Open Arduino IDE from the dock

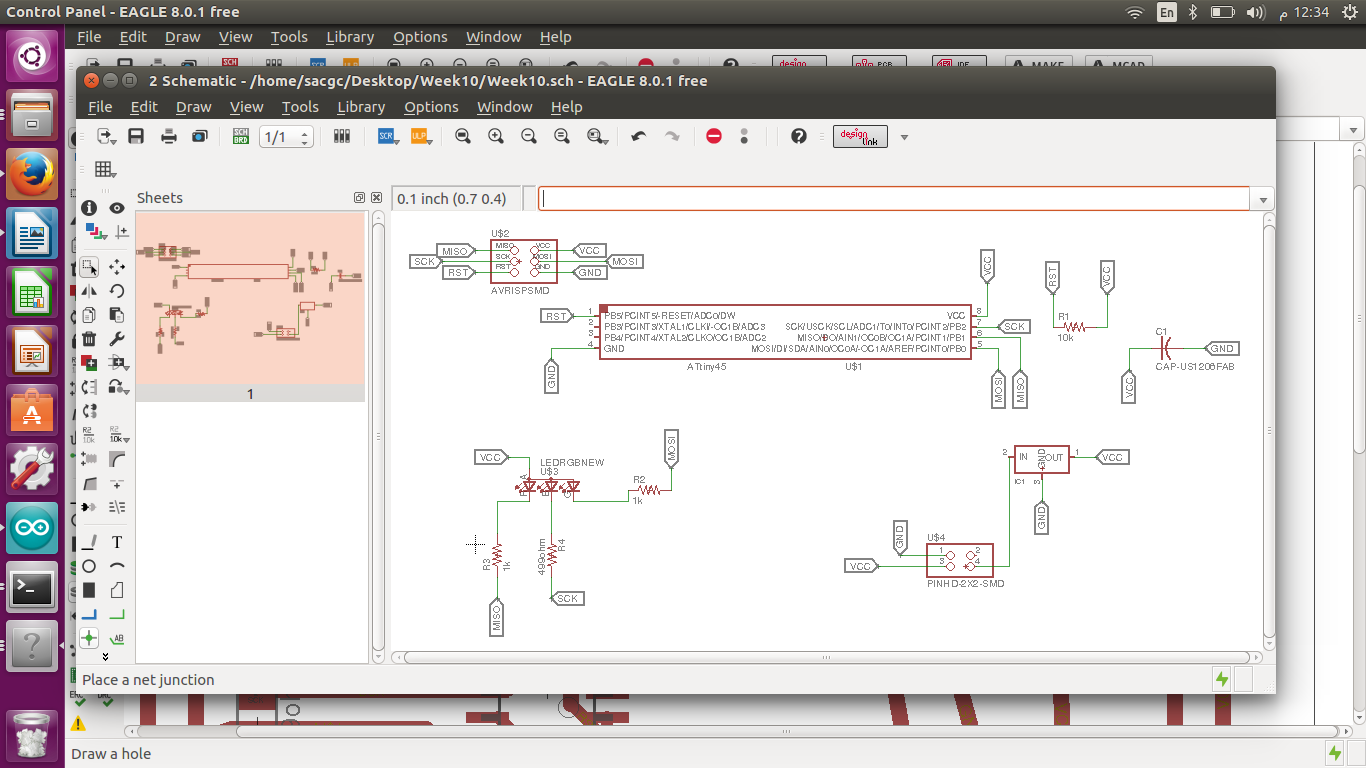pyautogui.click(x=32, y=527)
